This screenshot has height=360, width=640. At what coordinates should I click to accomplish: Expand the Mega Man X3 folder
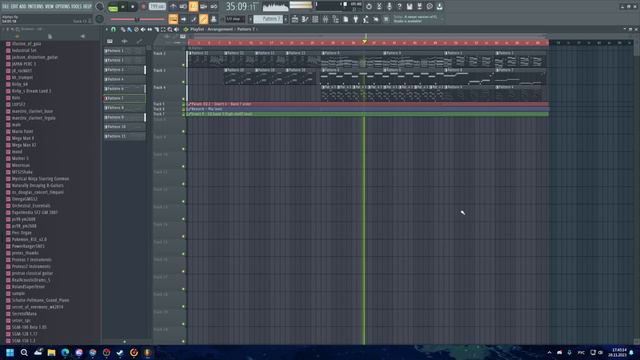24,145
